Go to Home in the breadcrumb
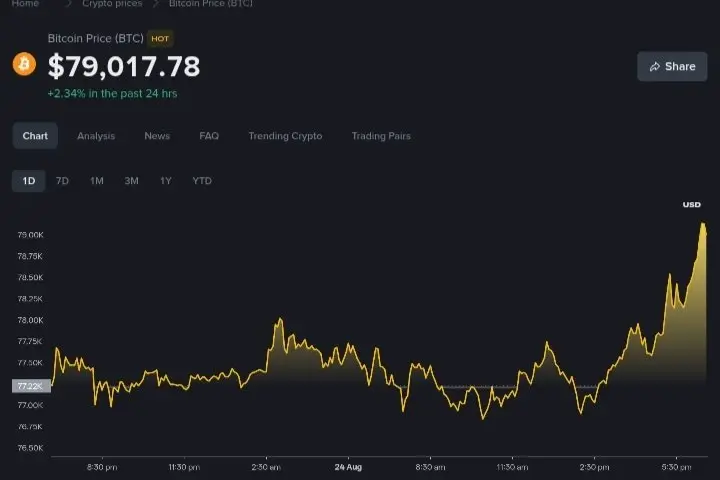This screenshot has height=480, width=720. coord(25,4)
